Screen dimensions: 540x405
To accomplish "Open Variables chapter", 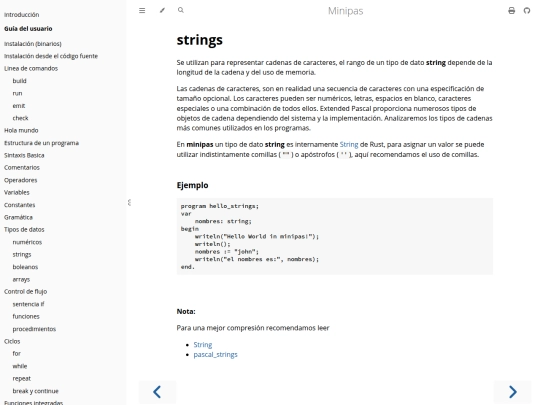I will point(17,193).
